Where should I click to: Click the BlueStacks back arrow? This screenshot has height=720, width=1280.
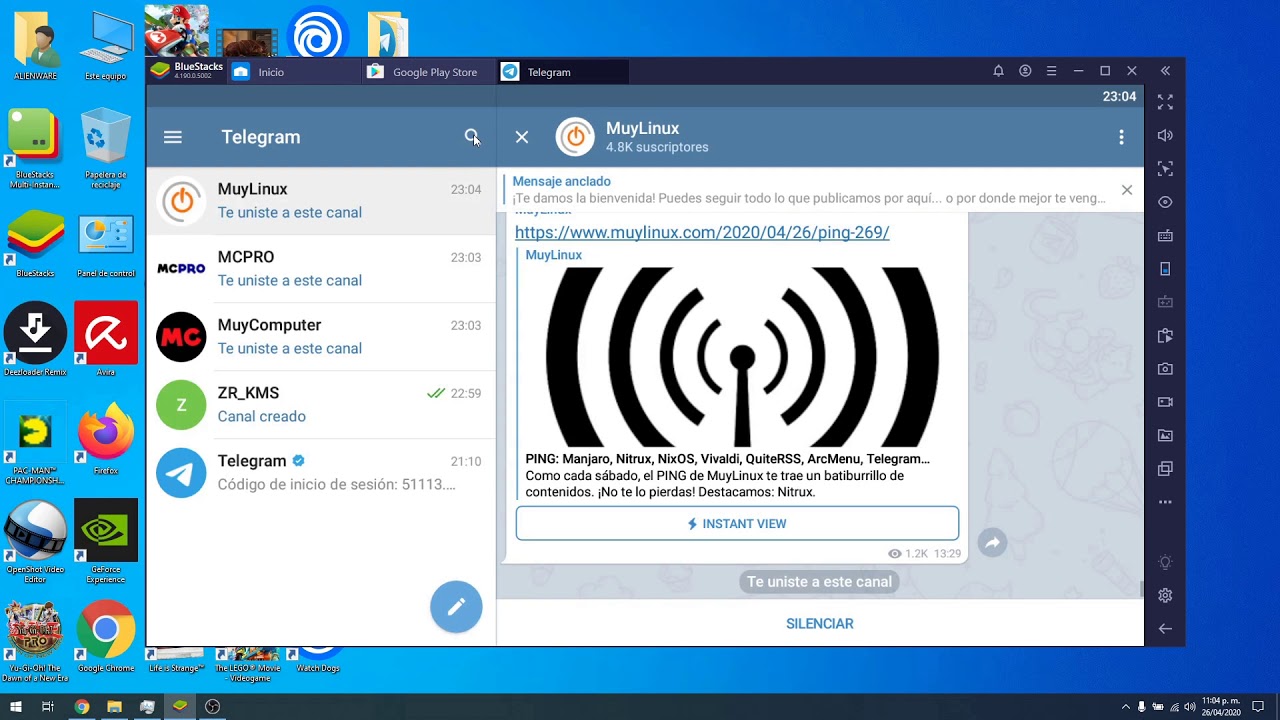point(1165,629)
